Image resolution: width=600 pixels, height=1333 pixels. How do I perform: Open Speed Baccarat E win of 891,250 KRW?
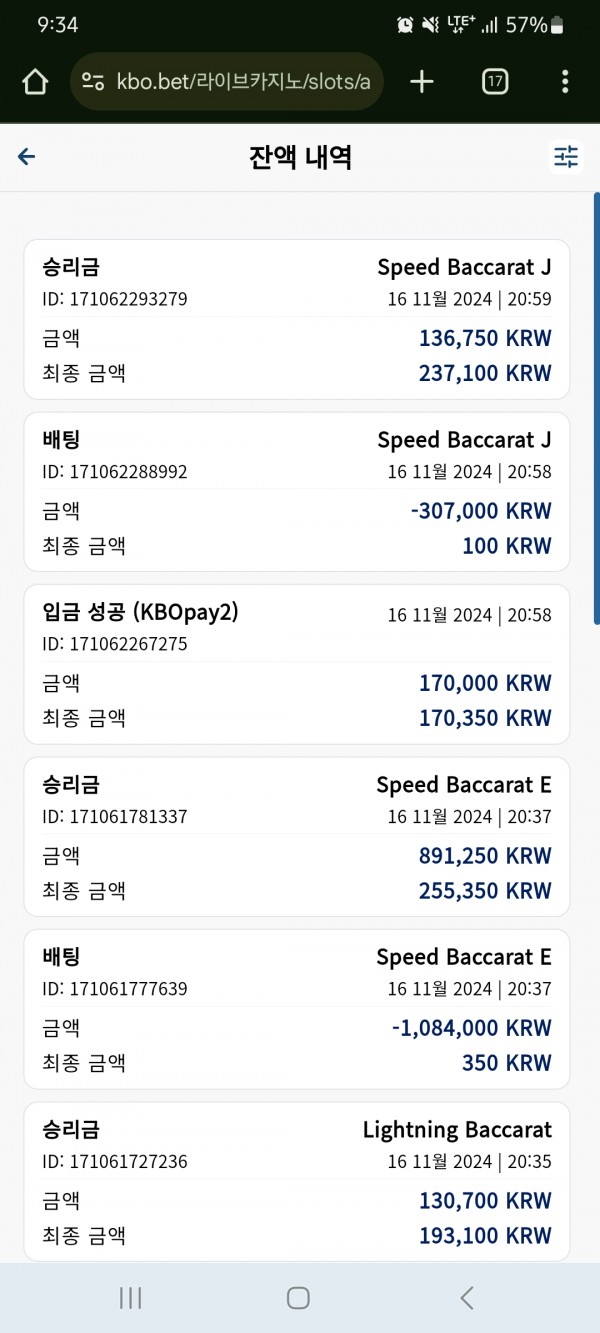pos(297,837)
